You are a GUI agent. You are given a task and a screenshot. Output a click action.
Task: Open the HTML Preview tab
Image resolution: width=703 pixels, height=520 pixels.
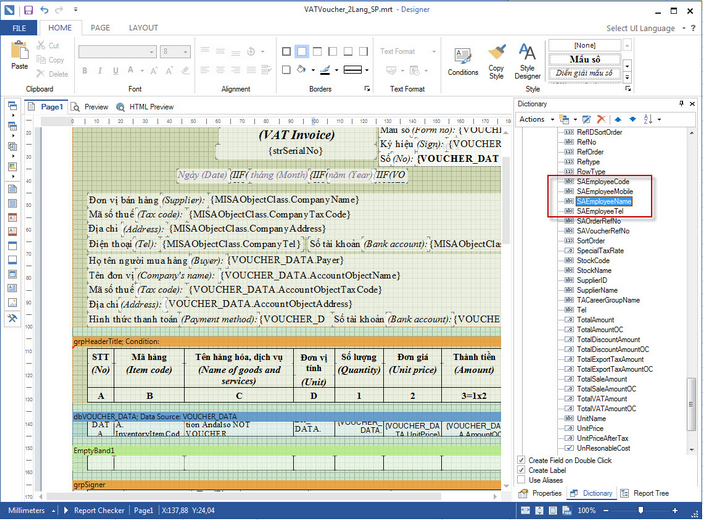pyautogui.click(x=145, y=107)
